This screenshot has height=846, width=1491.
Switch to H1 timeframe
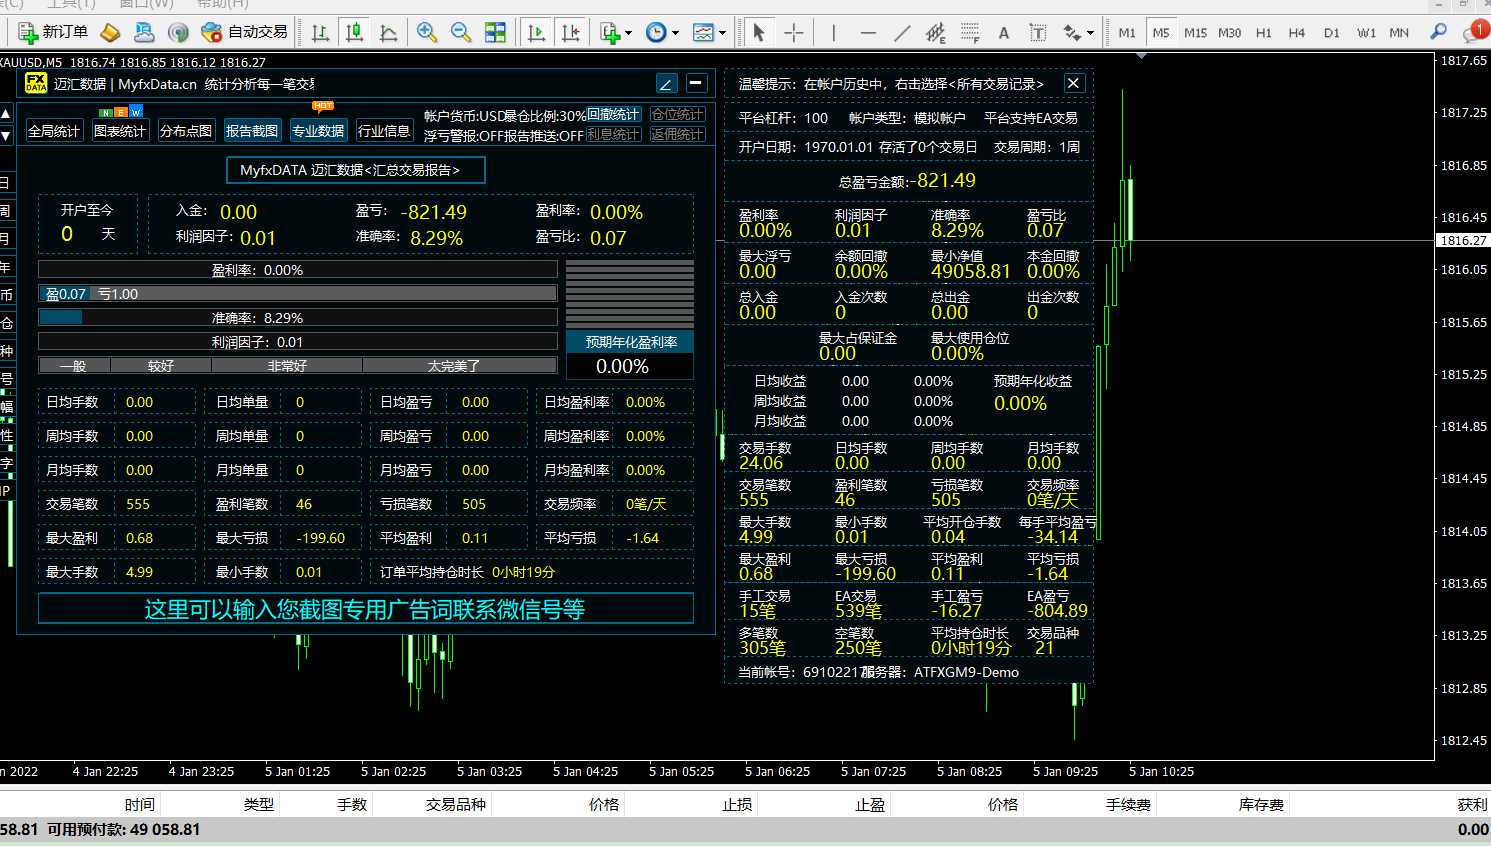(1264, 33)
